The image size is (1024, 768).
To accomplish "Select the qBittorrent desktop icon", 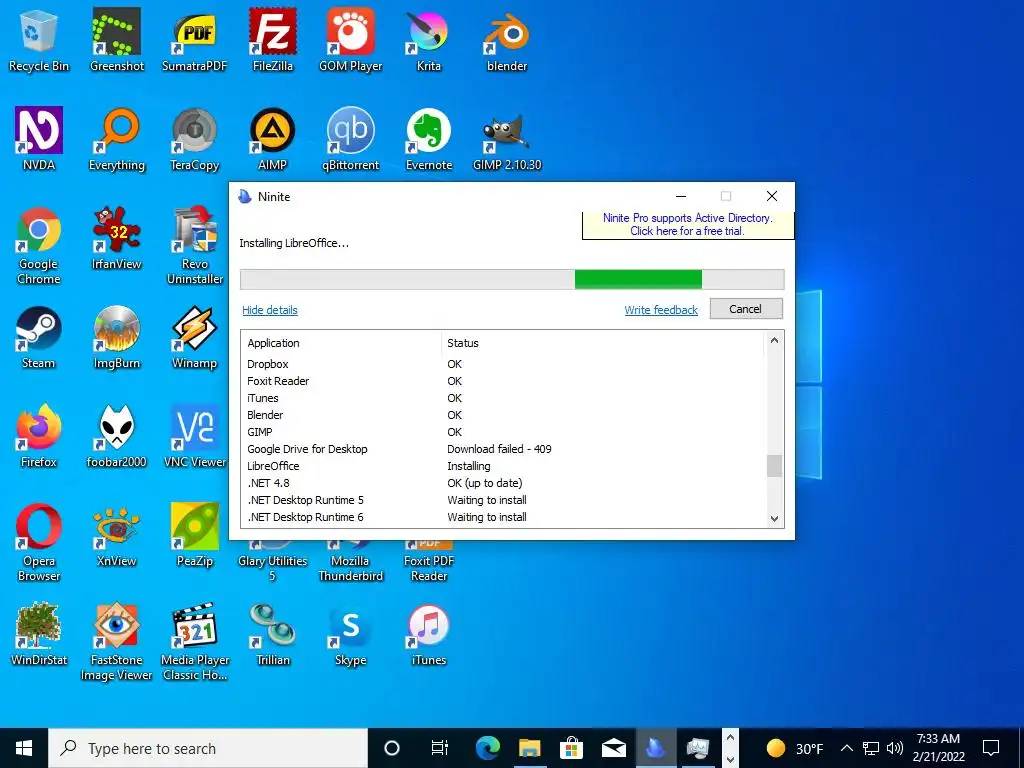I will [x=351, y=139].
